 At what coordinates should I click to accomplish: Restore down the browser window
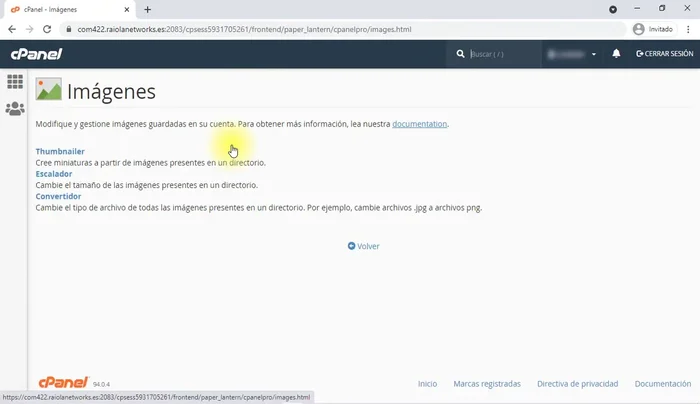[662, 8]
